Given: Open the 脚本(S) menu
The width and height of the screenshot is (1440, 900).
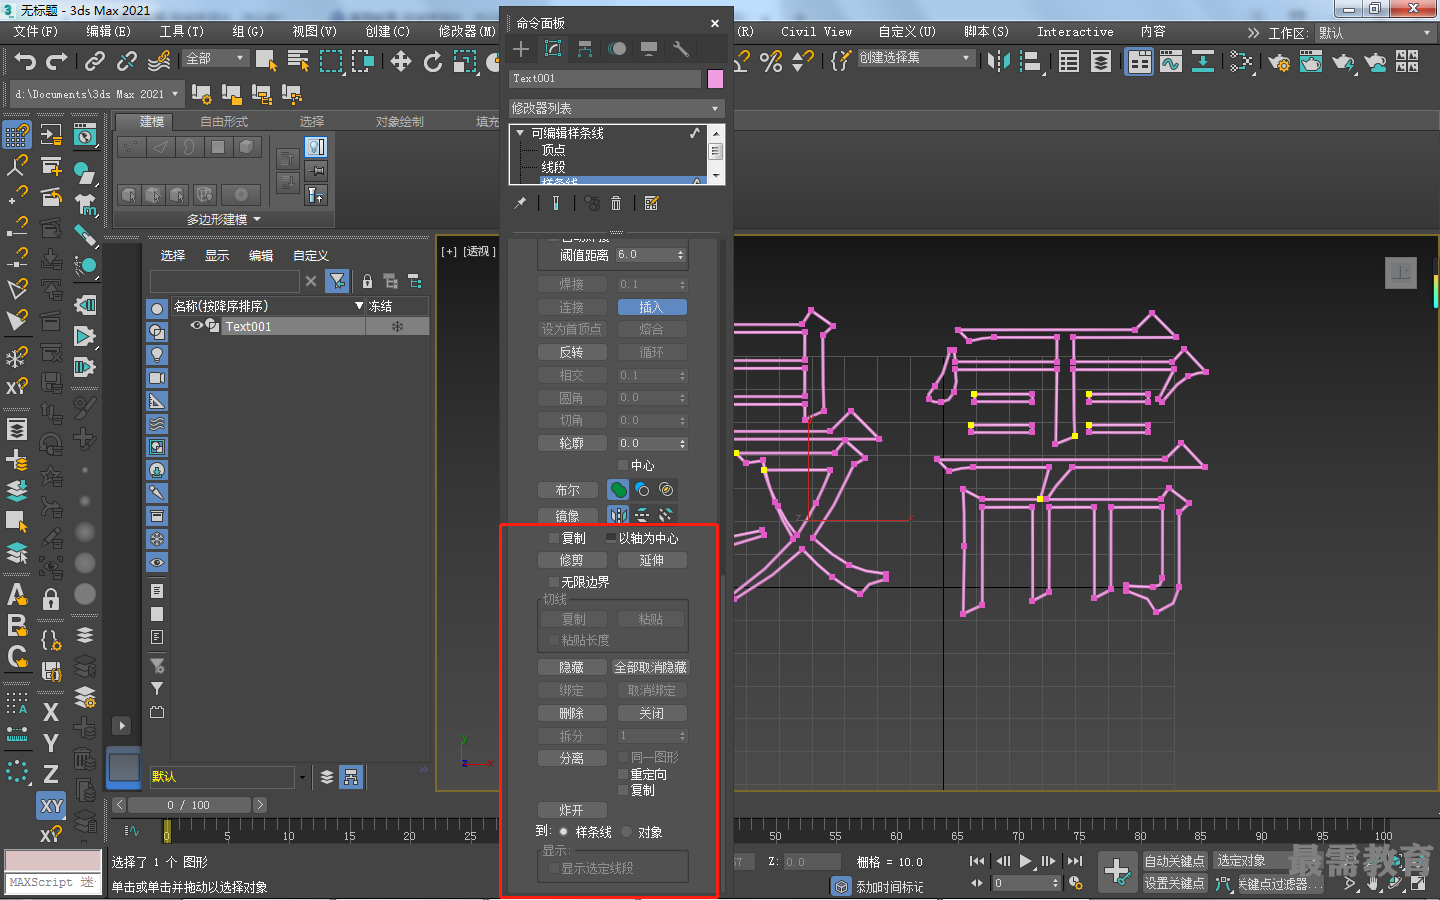Looking at the screenshot, I should click(986, 32).
